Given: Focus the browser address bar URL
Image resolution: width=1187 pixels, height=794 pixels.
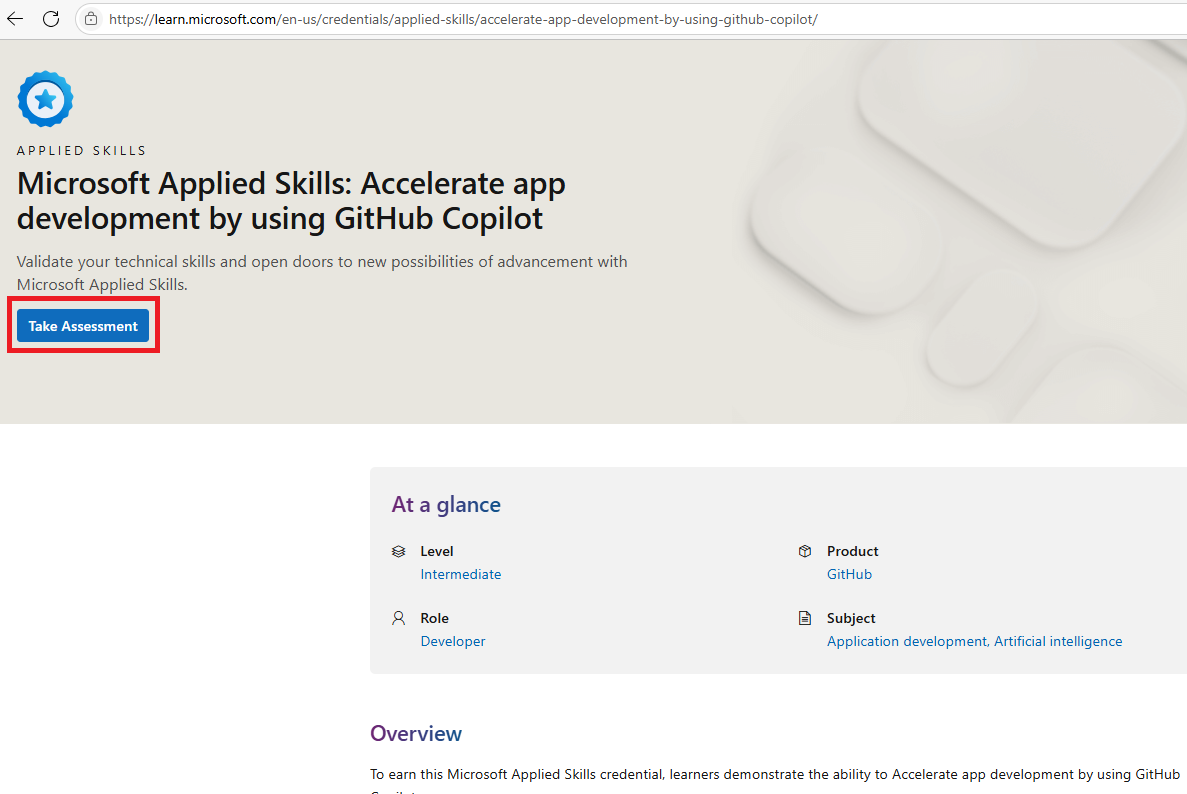Looking at the screenshot, I should click(x=463, y=19).
